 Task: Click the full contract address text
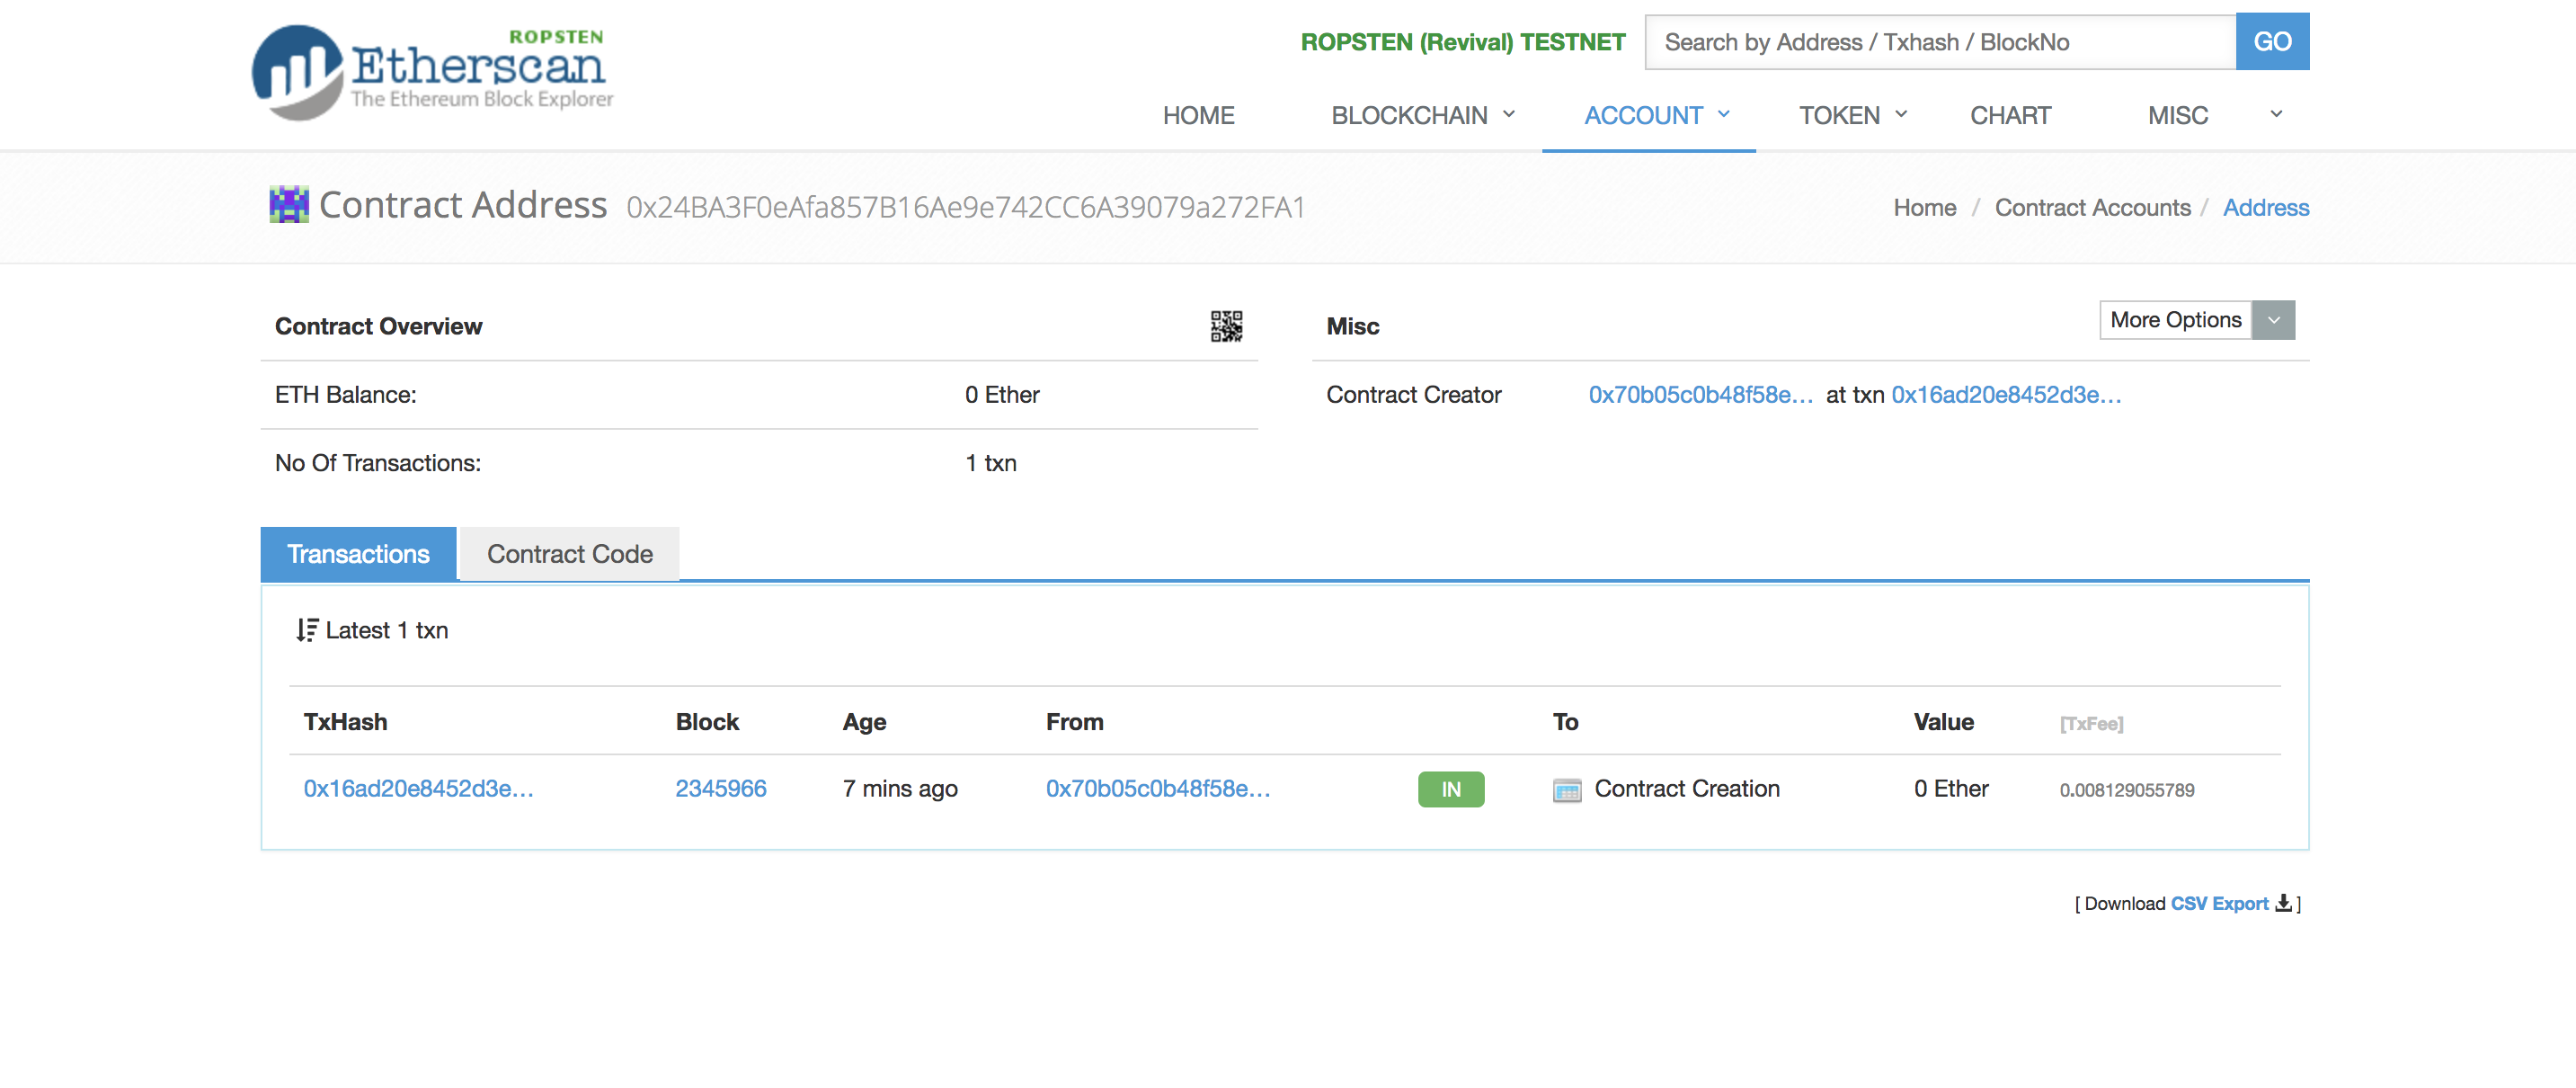(x=966, y=207)
